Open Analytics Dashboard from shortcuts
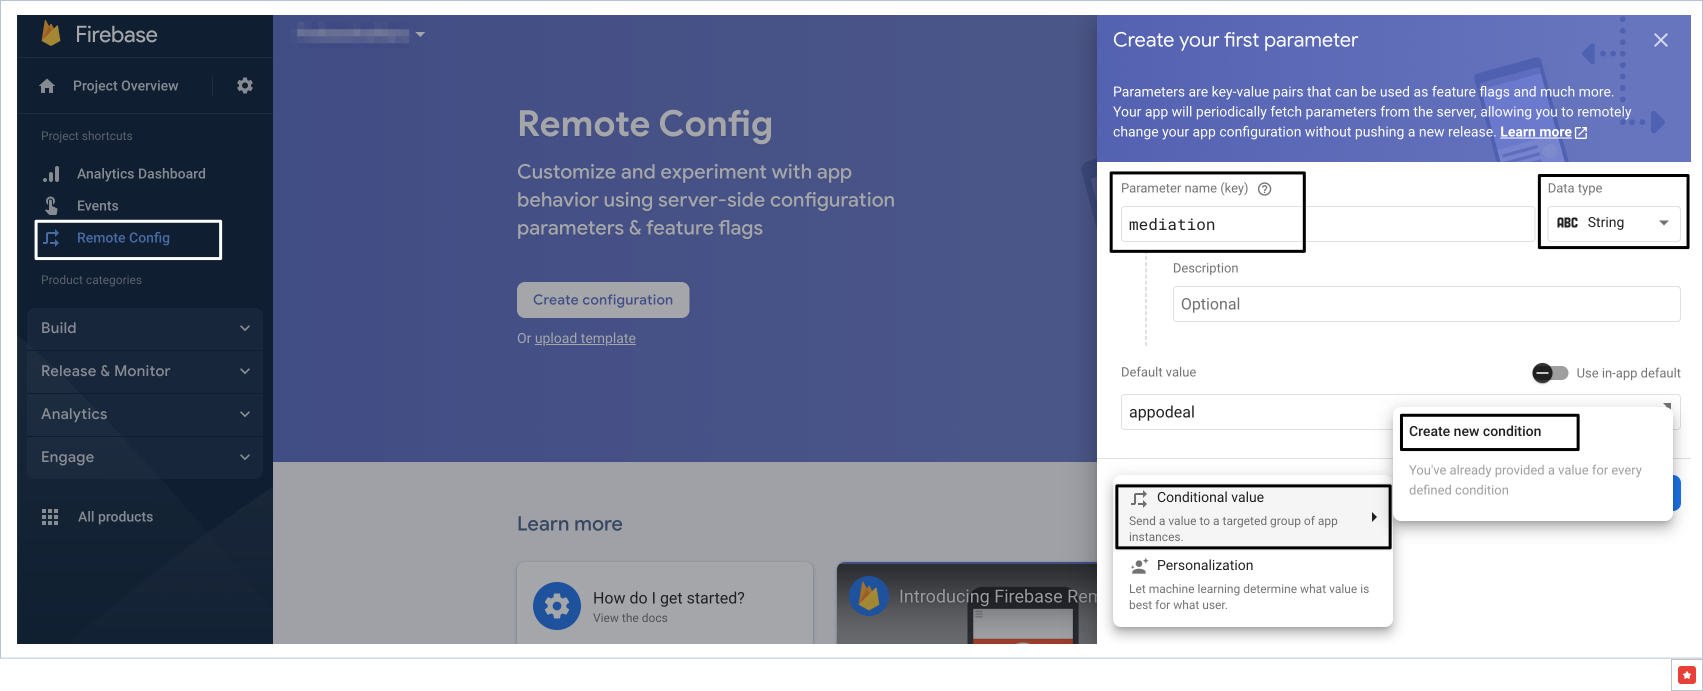This screenshot has width=1703, height=691. 140,174
